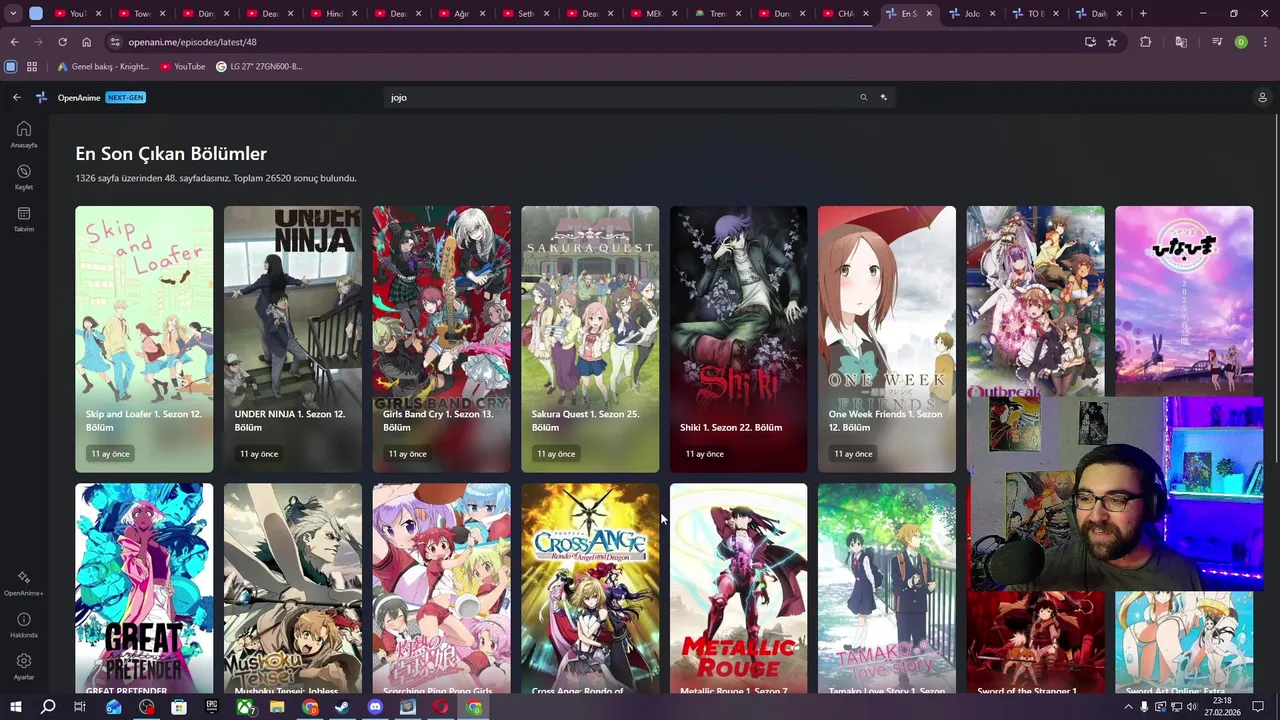Open Steam from the taskbar

[x=342, y=707]
